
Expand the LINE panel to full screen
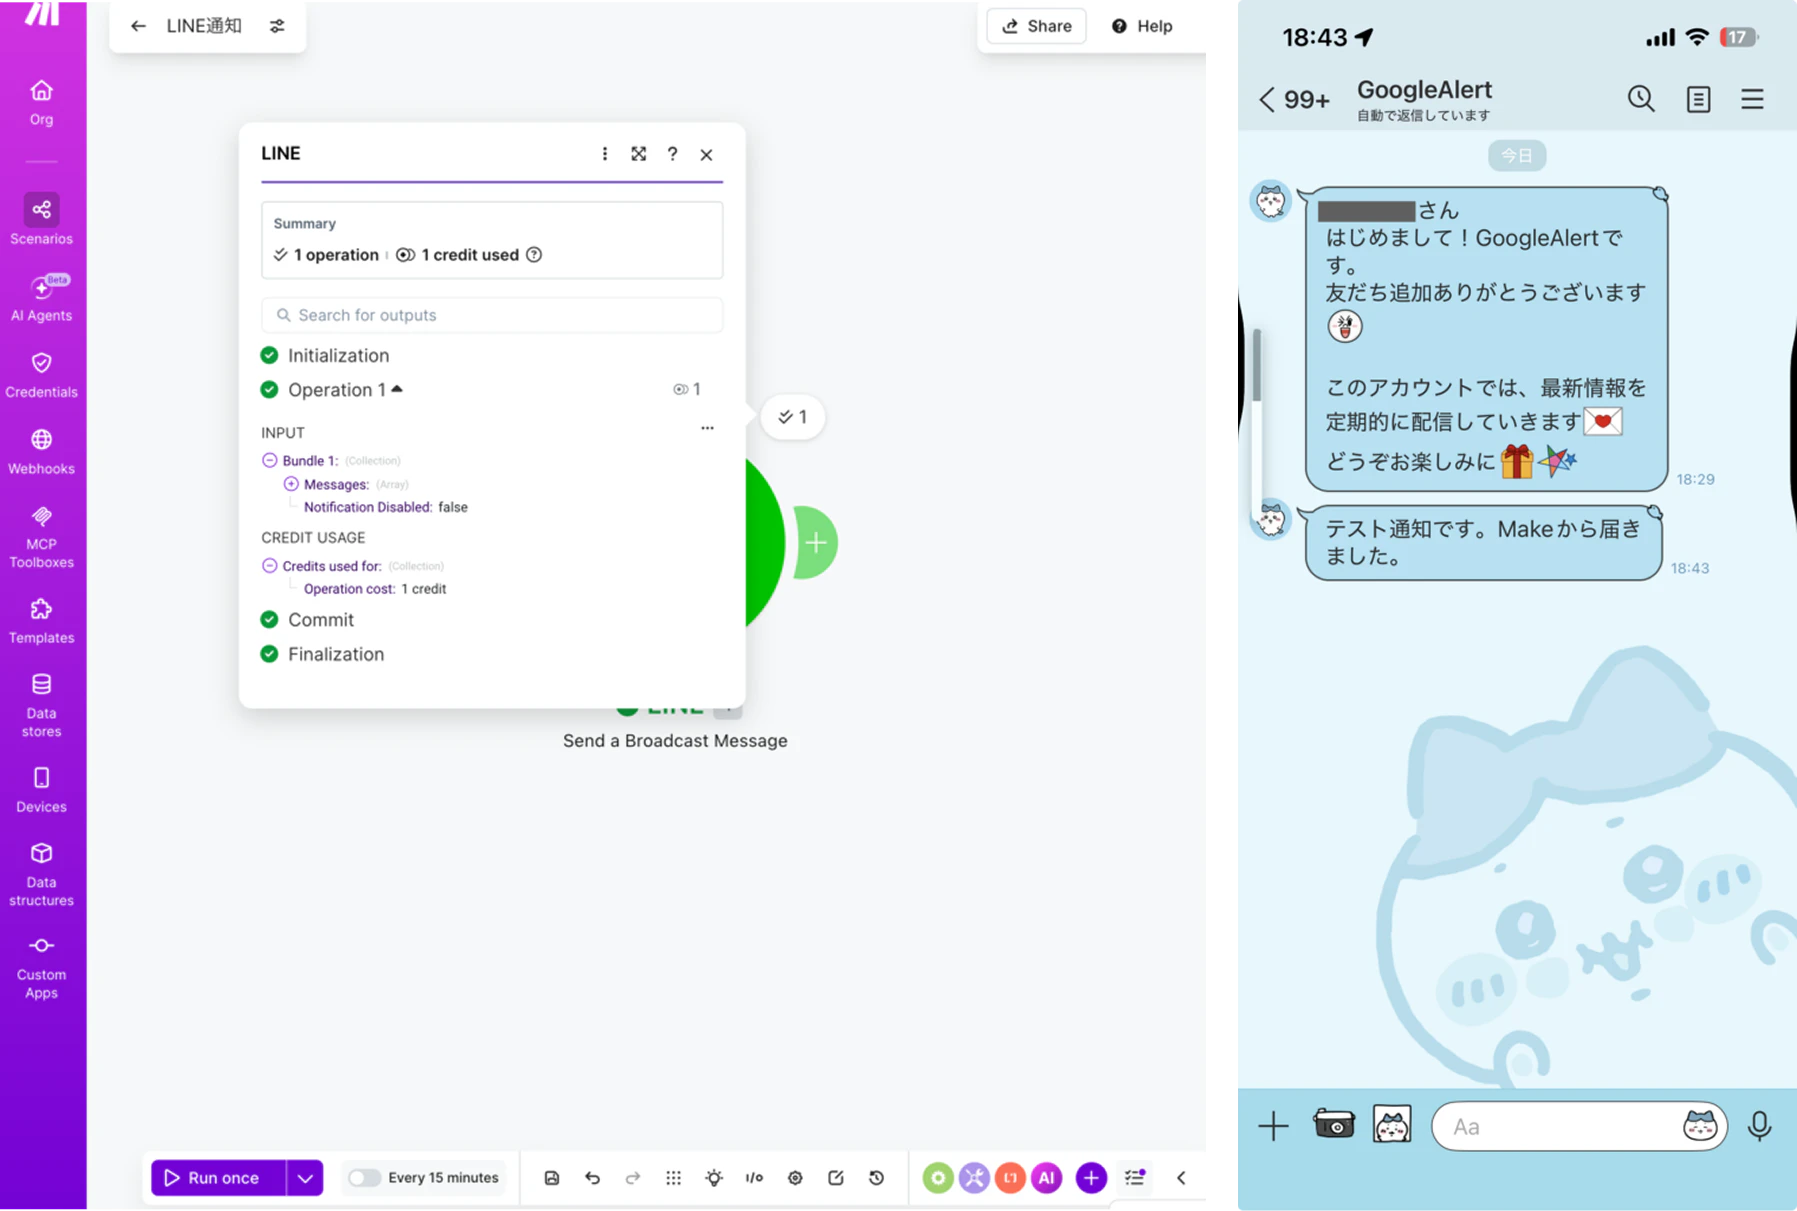click(x=638, y=154)
